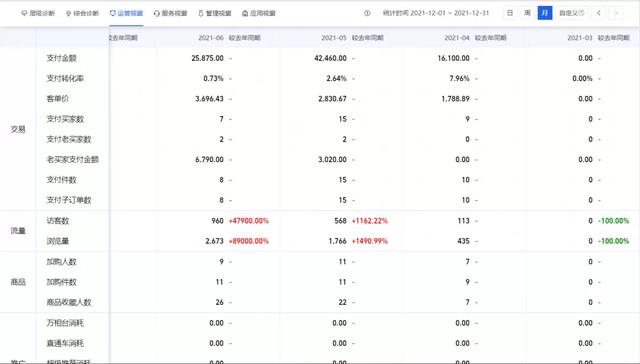This screenshot has width=640, height=364.
Task: Click the 7.96% conversion rate value
Action: (x=459, y=78)
